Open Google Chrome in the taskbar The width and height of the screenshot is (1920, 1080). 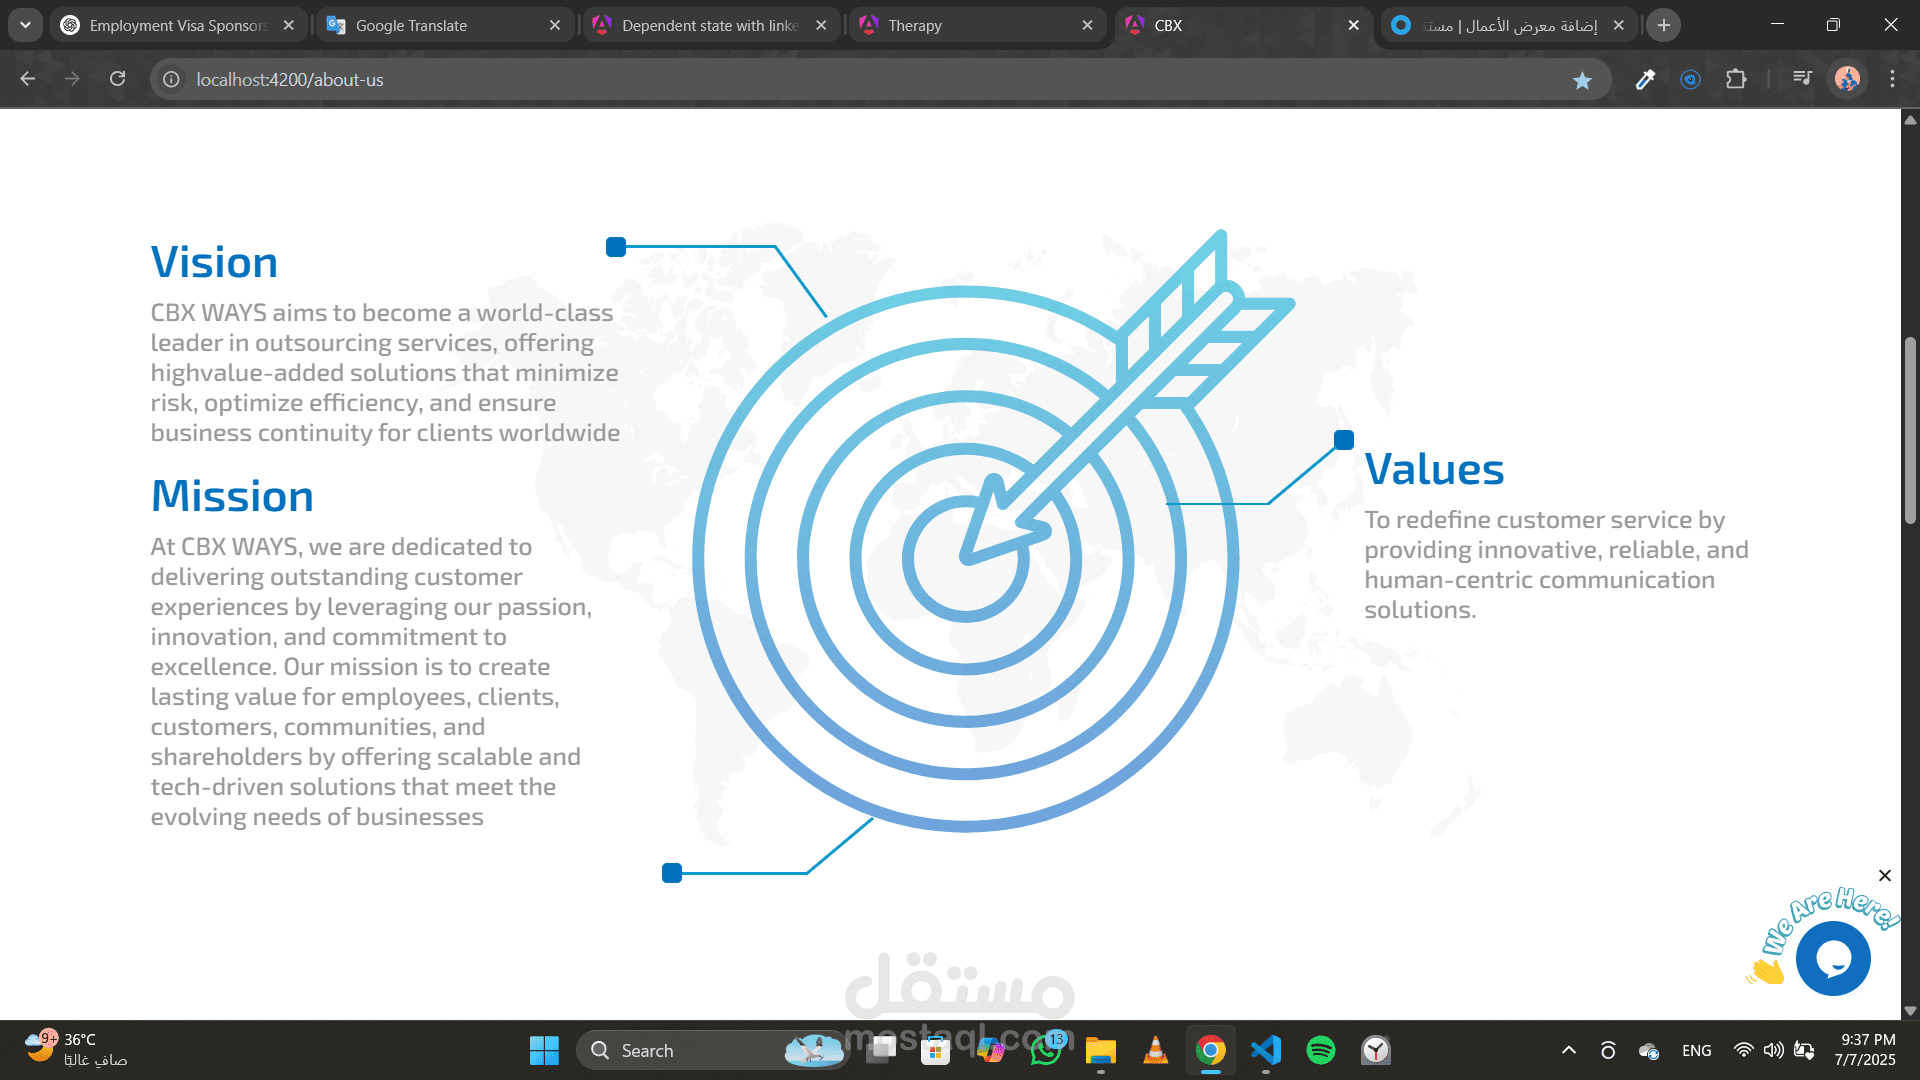coord(1211,1051)
